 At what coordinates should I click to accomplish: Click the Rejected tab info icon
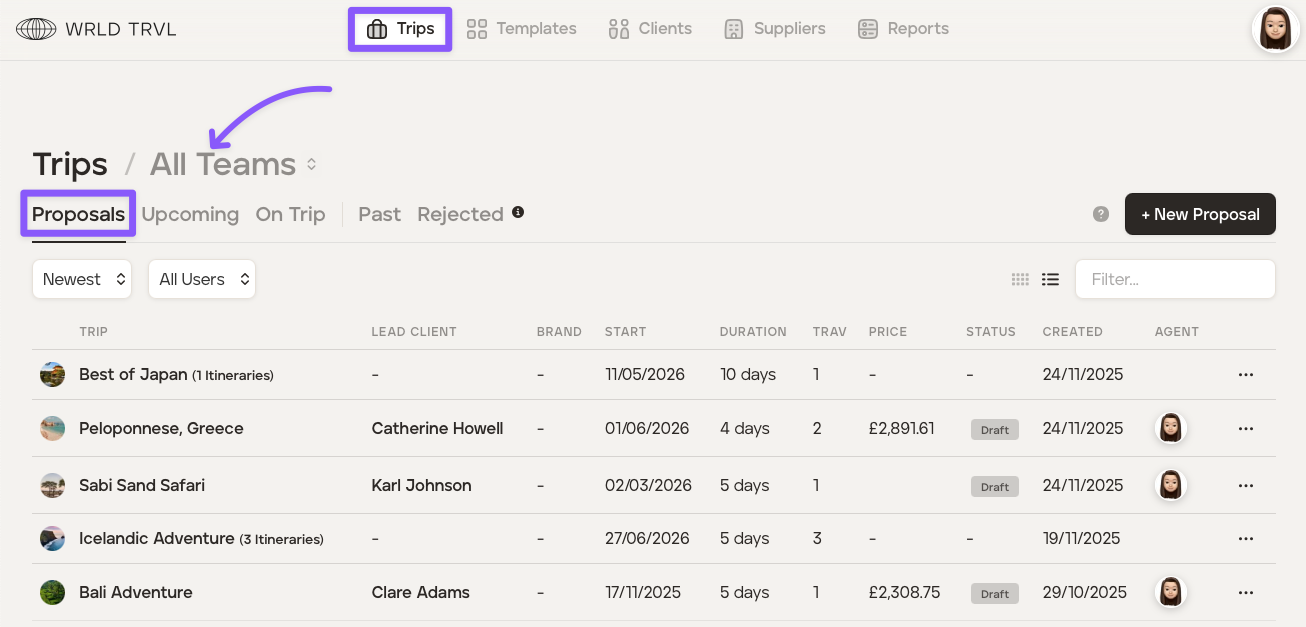[x=518, y=212]
